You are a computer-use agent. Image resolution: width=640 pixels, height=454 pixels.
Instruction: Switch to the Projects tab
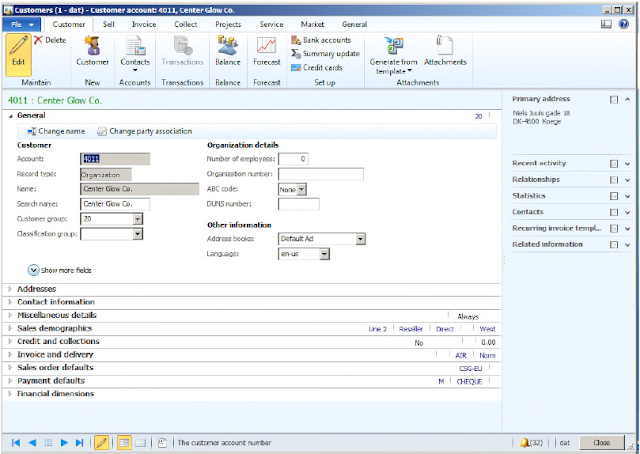[228, 24]
